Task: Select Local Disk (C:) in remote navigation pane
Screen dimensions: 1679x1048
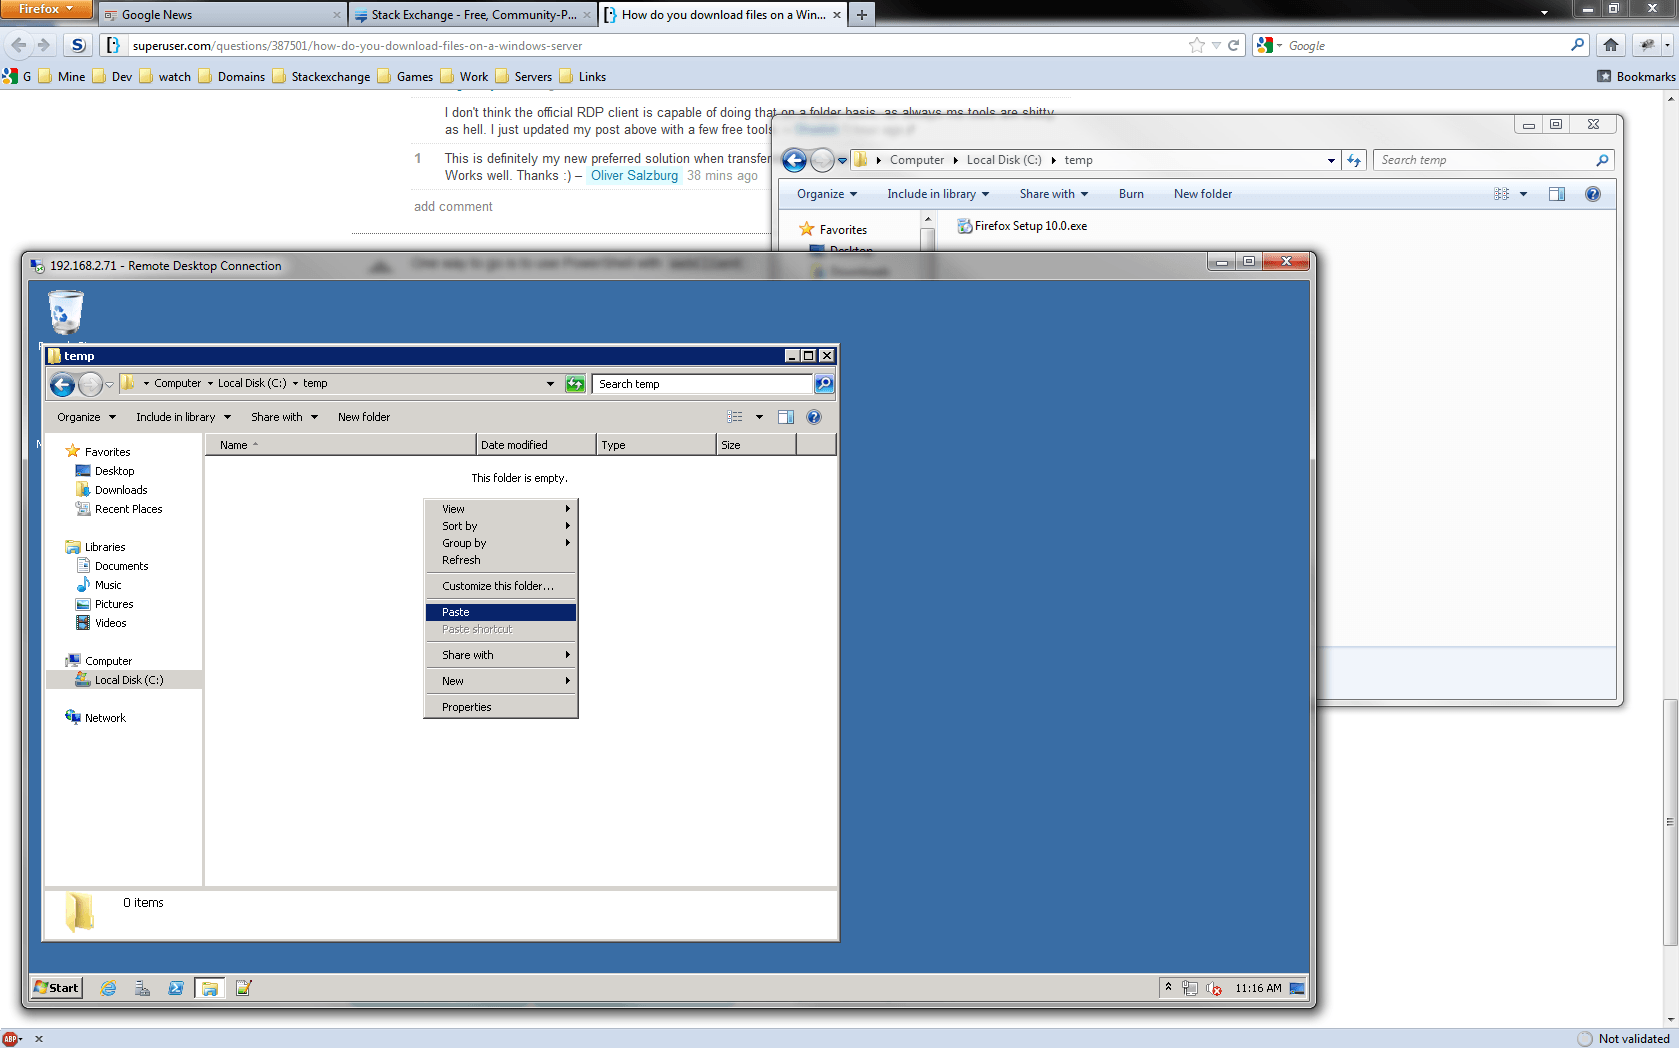Action: (124, 680)
